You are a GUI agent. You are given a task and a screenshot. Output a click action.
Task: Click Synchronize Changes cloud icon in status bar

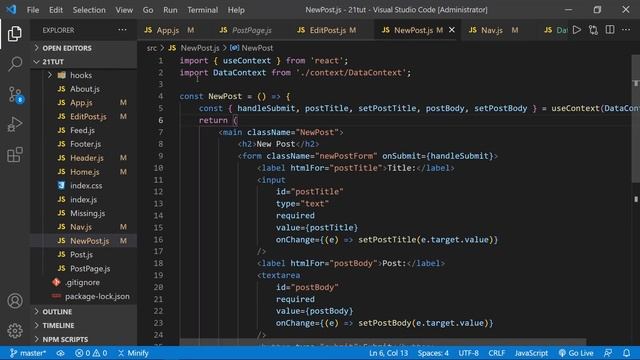[x=60, y=353]
